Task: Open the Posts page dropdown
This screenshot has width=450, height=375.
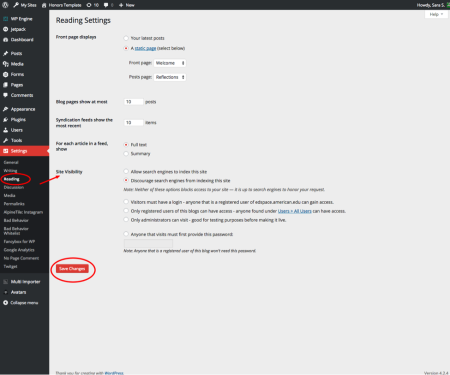Action: point(170,77)
